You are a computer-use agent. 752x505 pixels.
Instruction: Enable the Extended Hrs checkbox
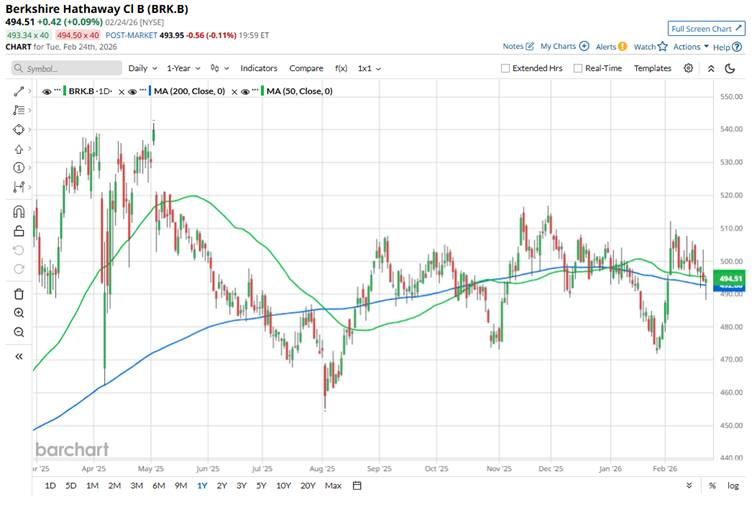click(x=506, y=68)
